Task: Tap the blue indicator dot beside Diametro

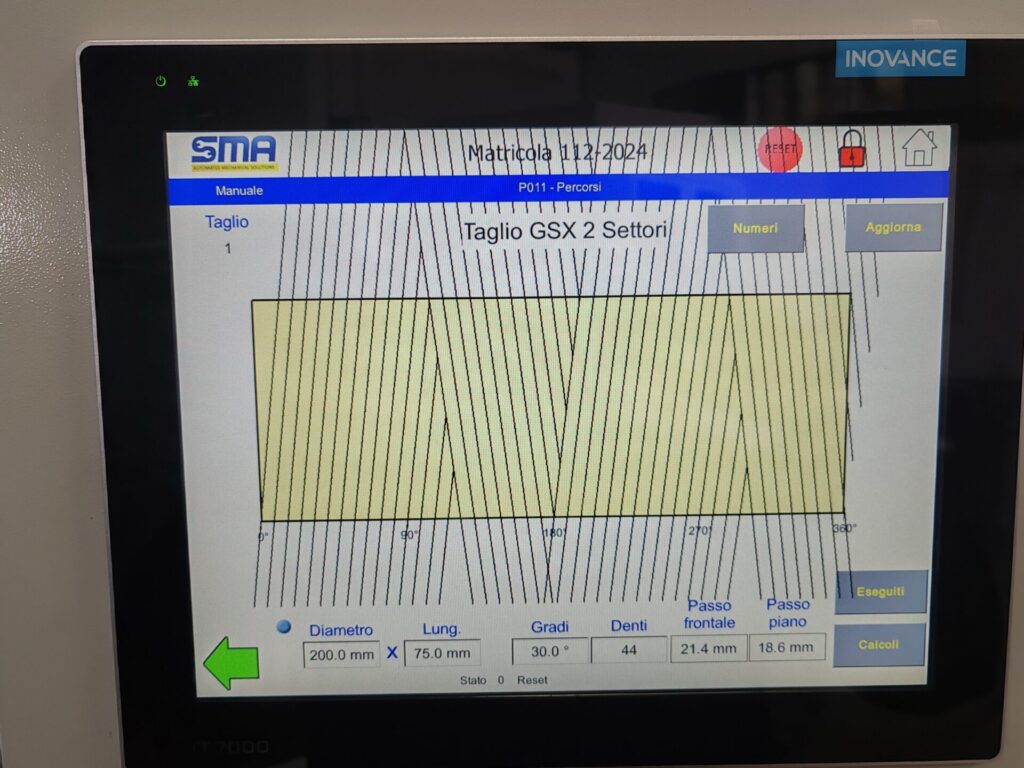Action: pyautogui.click(x=284, y=626)
